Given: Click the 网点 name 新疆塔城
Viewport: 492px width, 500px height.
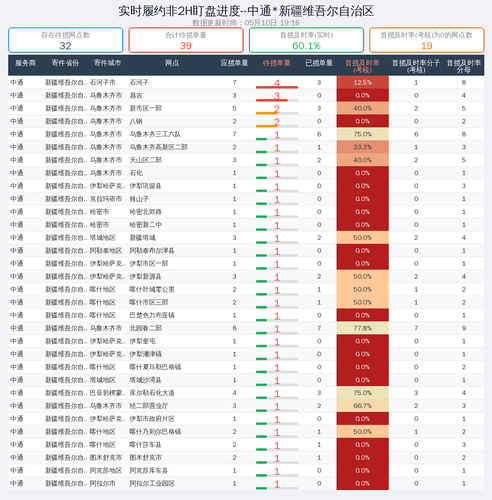Looking at the screenshot, I should 142,238.
